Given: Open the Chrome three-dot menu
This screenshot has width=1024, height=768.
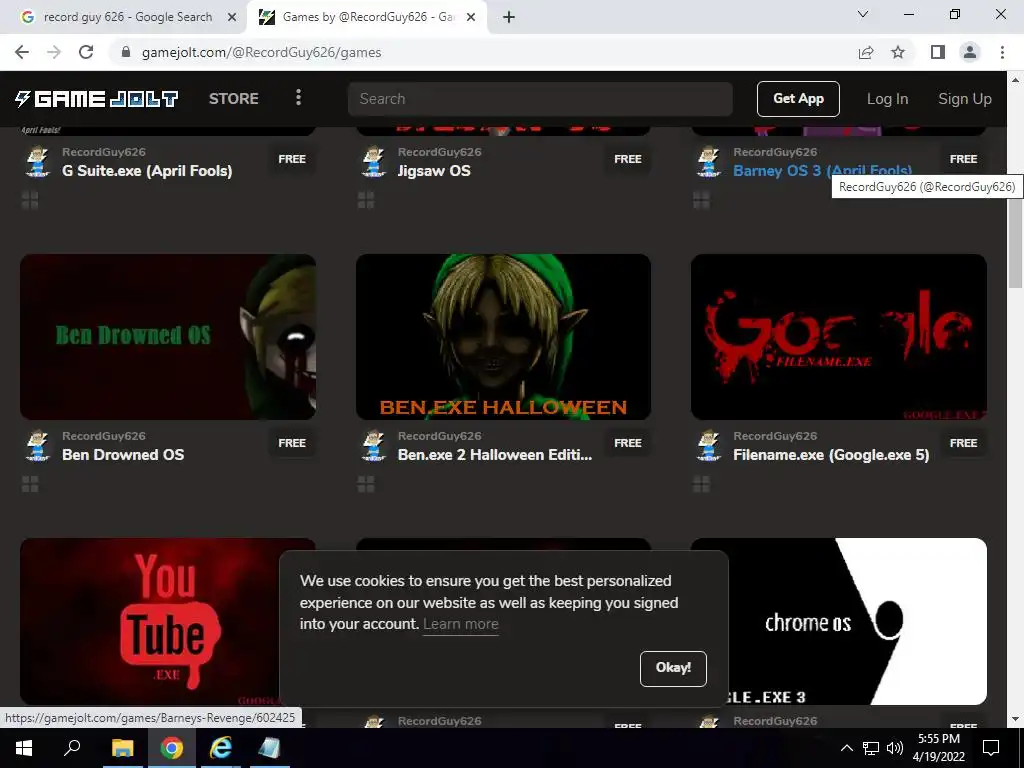Looking at the screenshot, I should [1002, 52].
